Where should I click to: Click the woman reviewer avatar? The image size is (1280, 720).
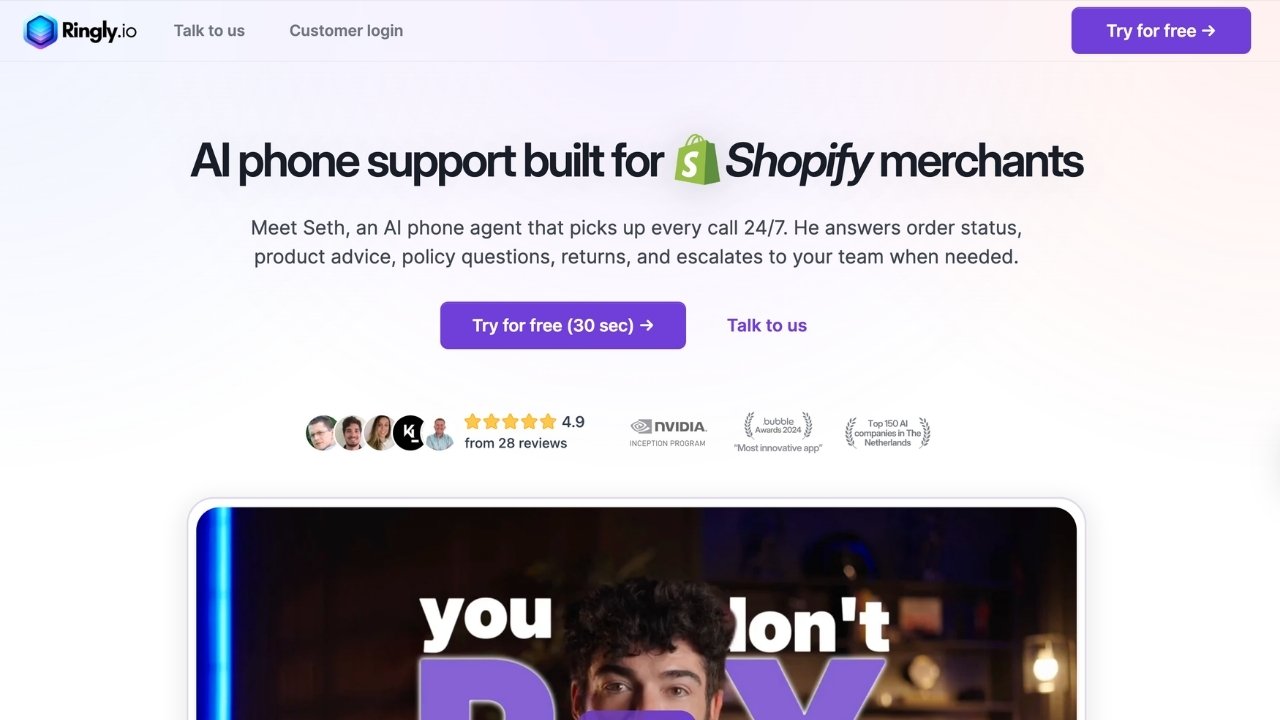pyautogui.click(x=380, y=433)
